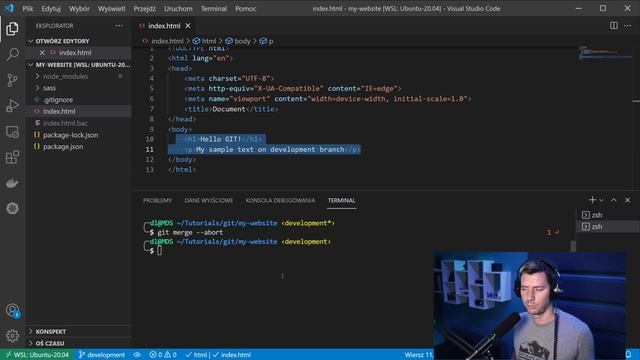Open Explorer panel more actions ellipsis
Screen dimensions: 640x360
pos(119,26)
